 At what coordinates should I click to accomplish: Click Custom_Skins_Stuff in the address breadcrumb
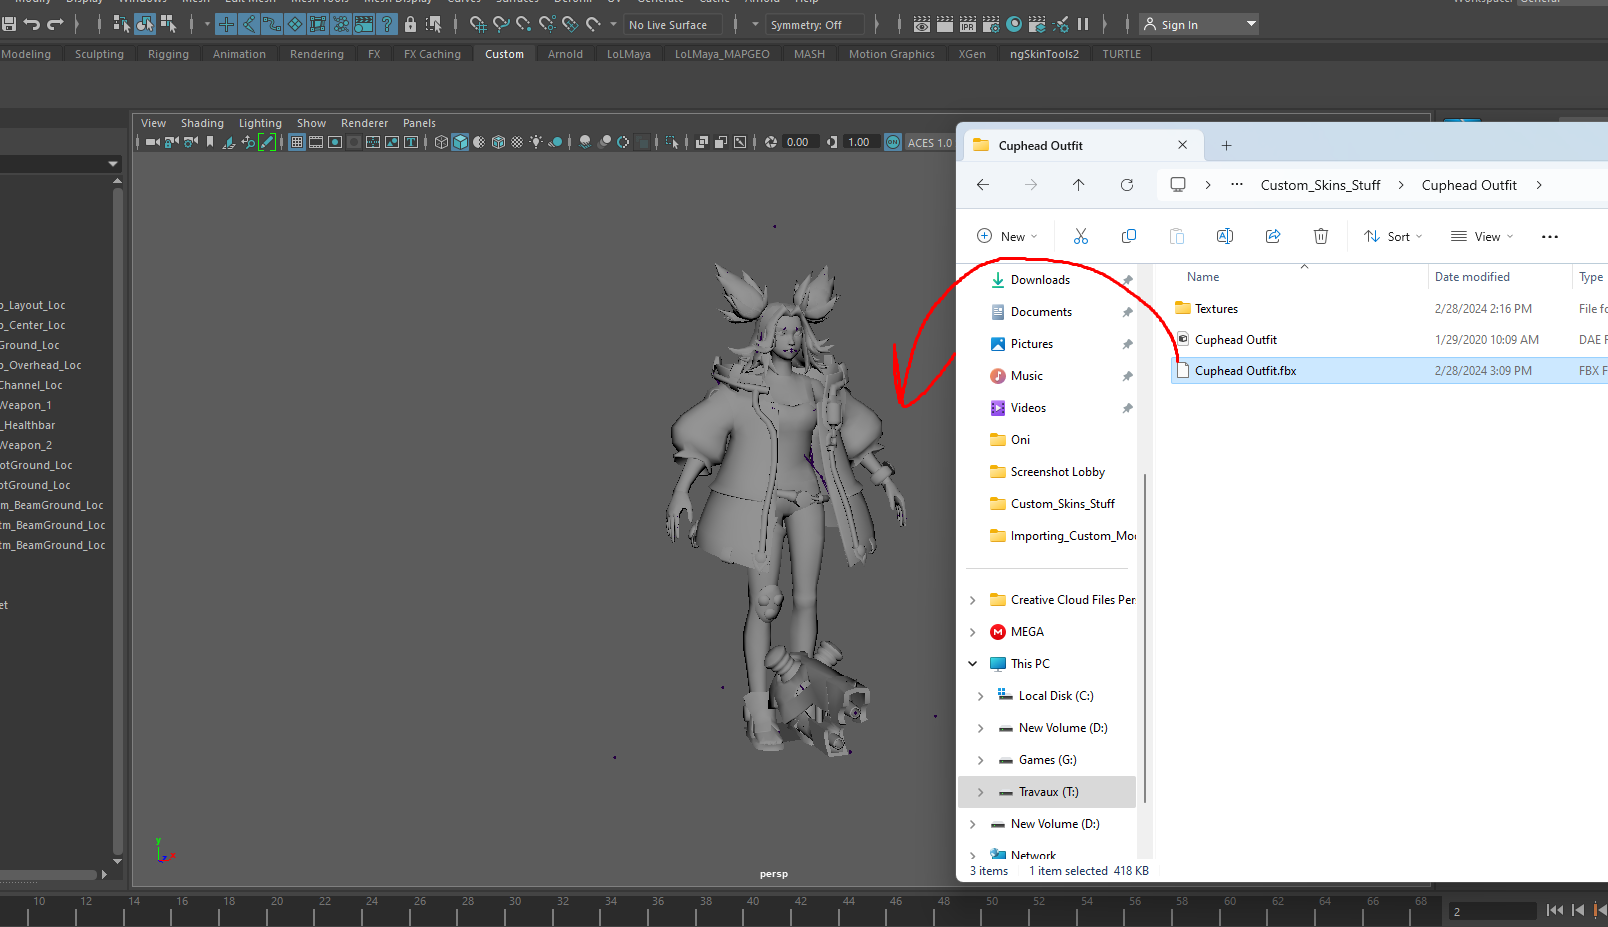[x=1320, y=185]
